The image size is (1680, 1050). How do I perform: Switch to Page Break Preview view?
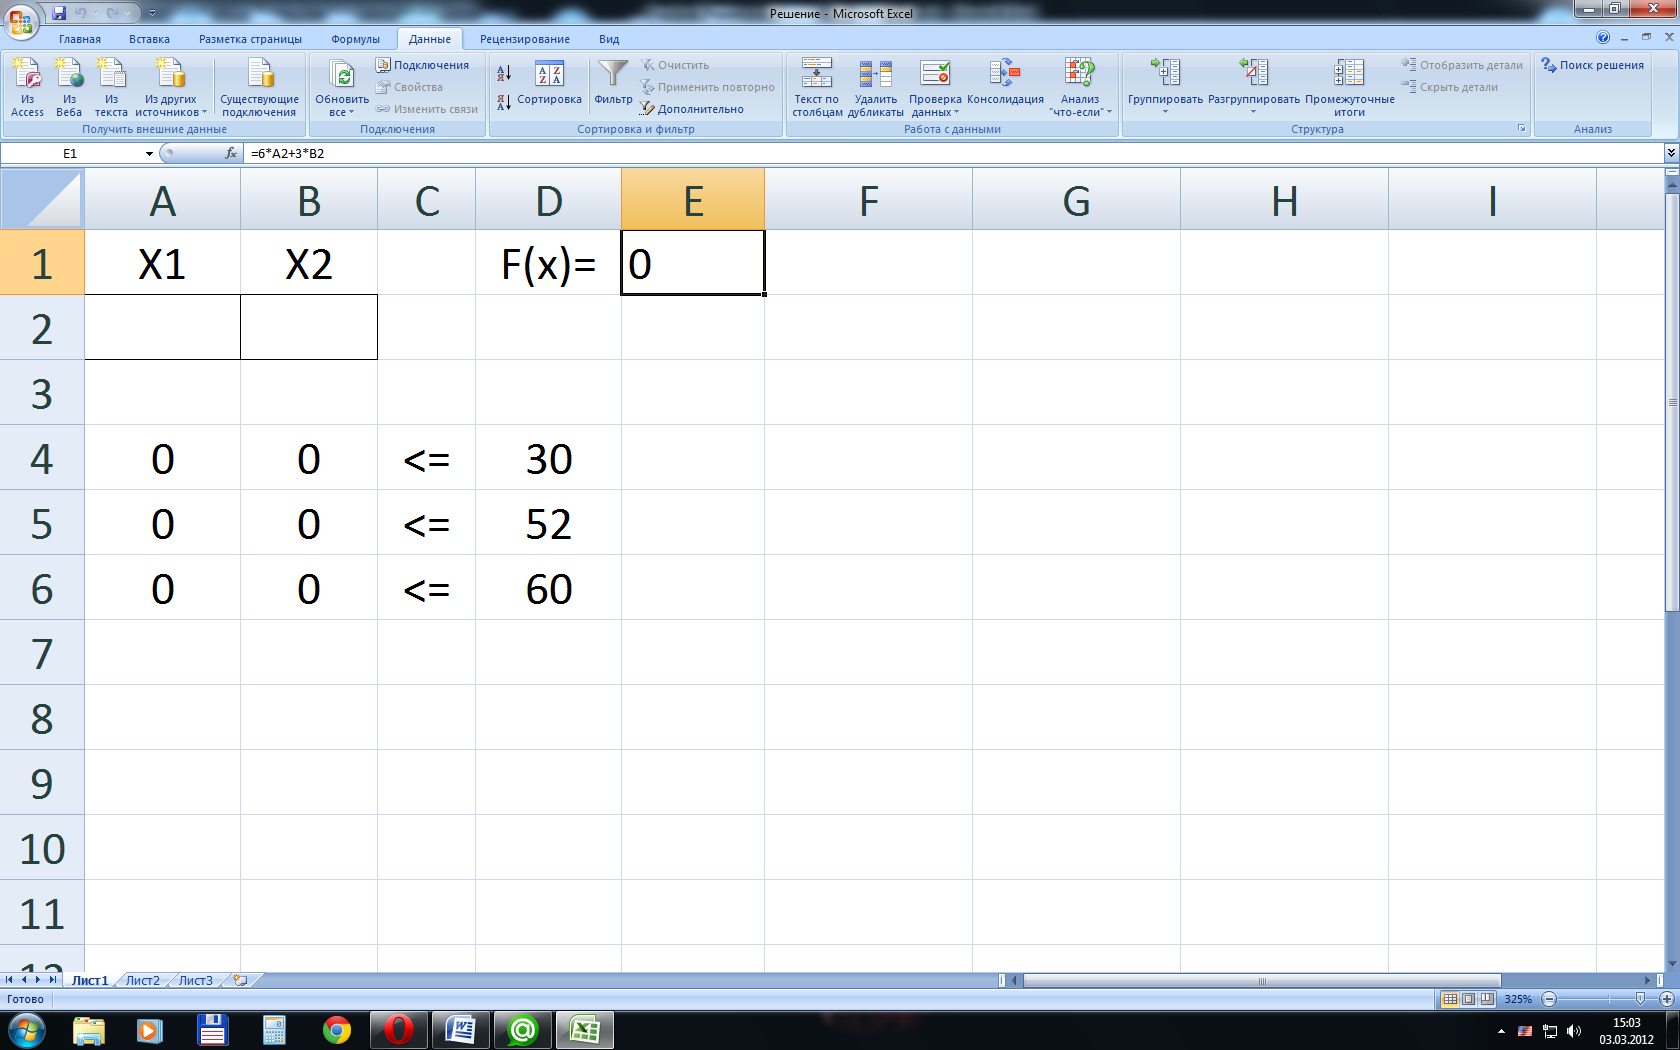(1487, 999)
